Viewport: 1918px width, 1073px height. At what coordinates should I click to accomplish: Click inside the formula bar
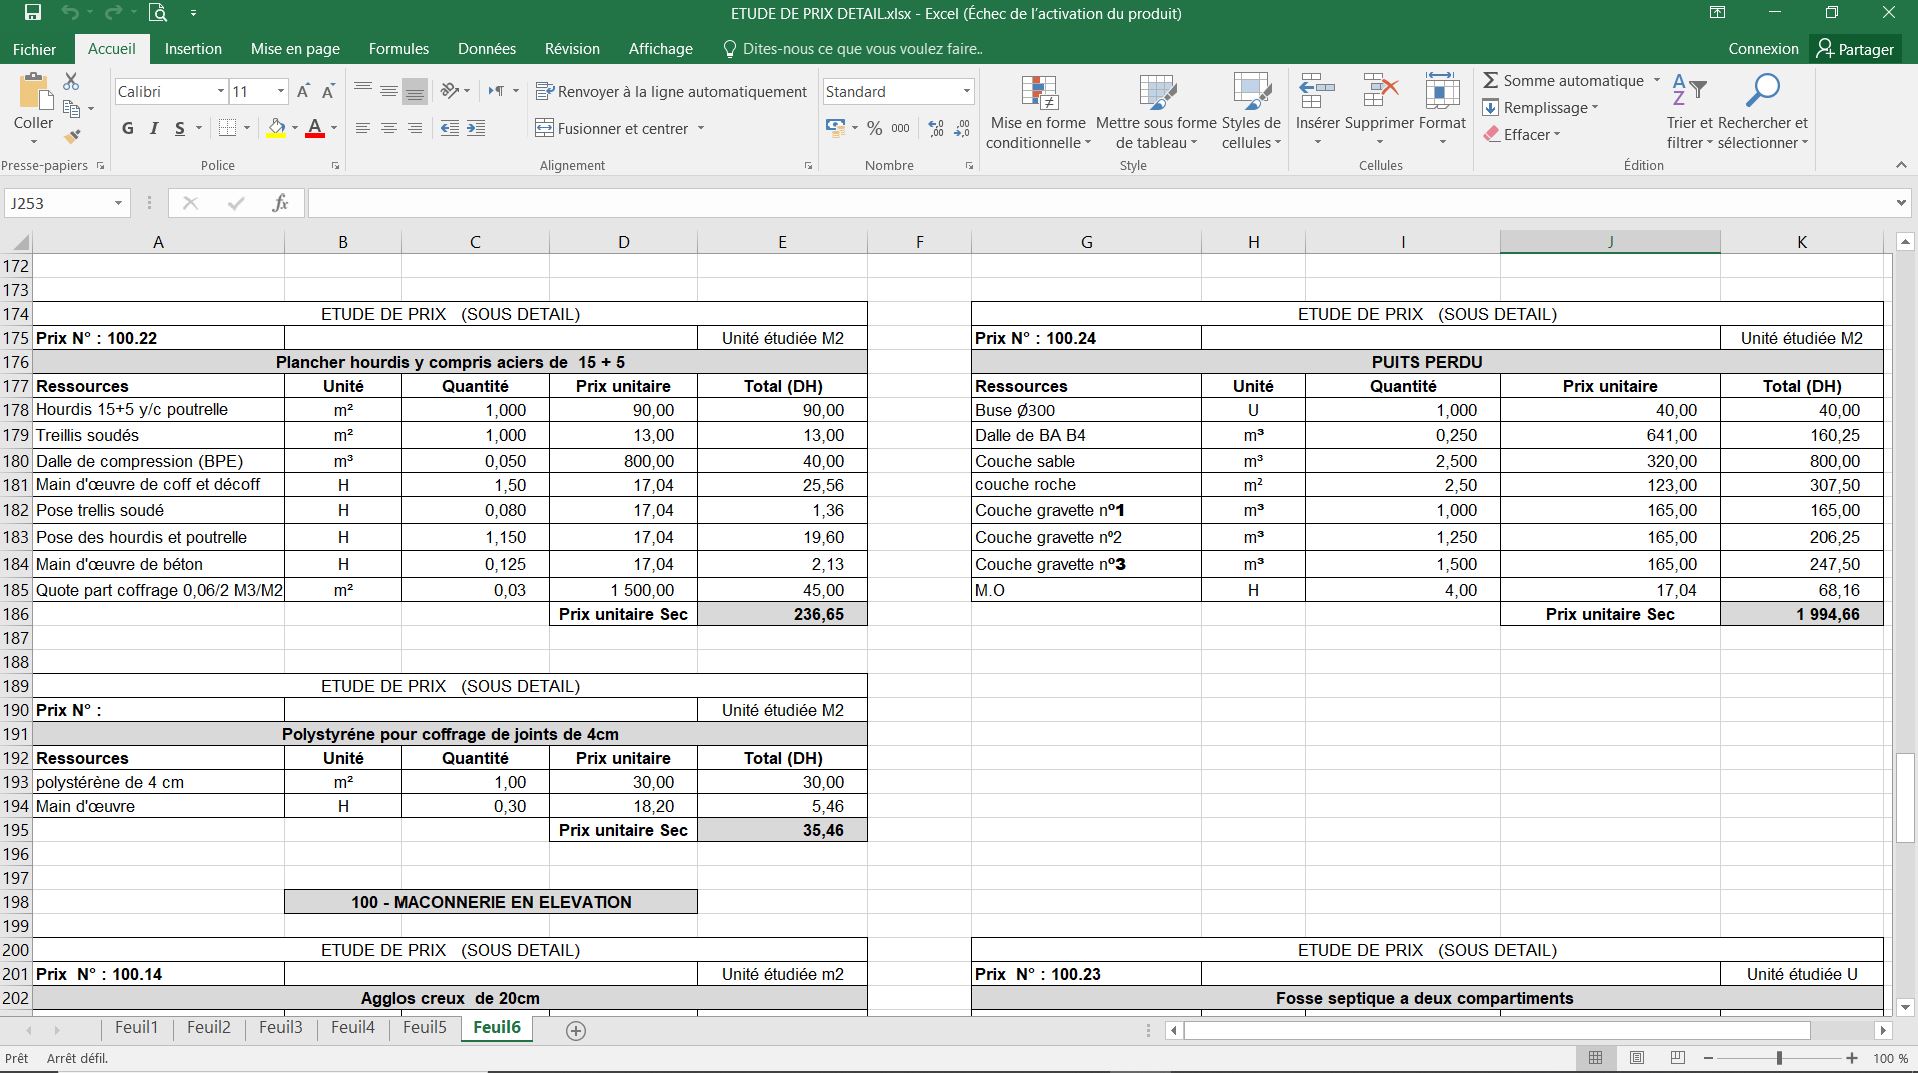coord(800,203)
